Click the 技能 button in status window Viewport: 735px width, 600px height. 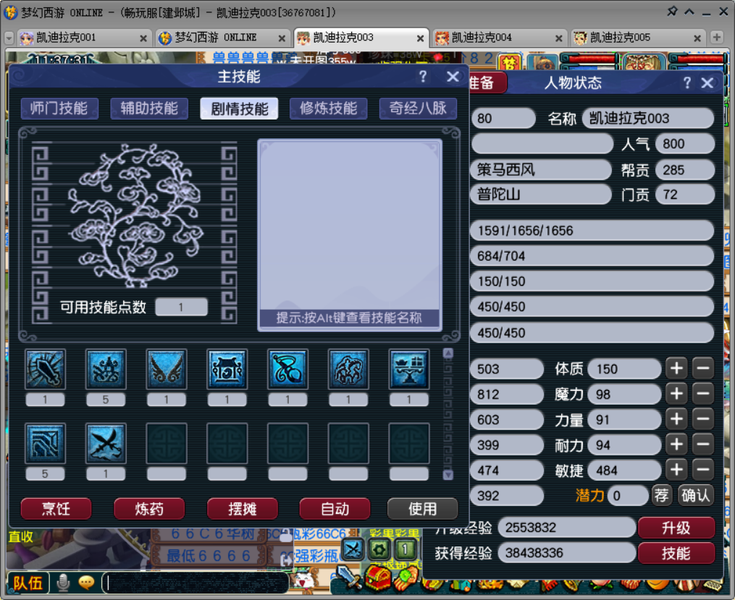coord(676,553)
